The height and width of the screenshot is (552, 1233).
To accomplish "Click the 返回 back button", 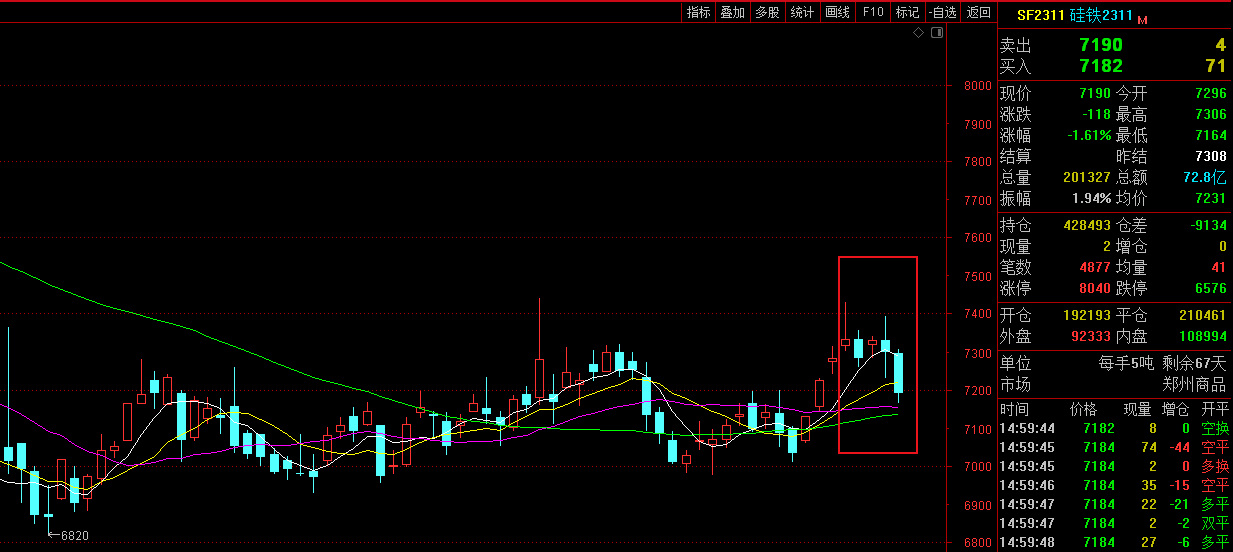I will [978, 12].
